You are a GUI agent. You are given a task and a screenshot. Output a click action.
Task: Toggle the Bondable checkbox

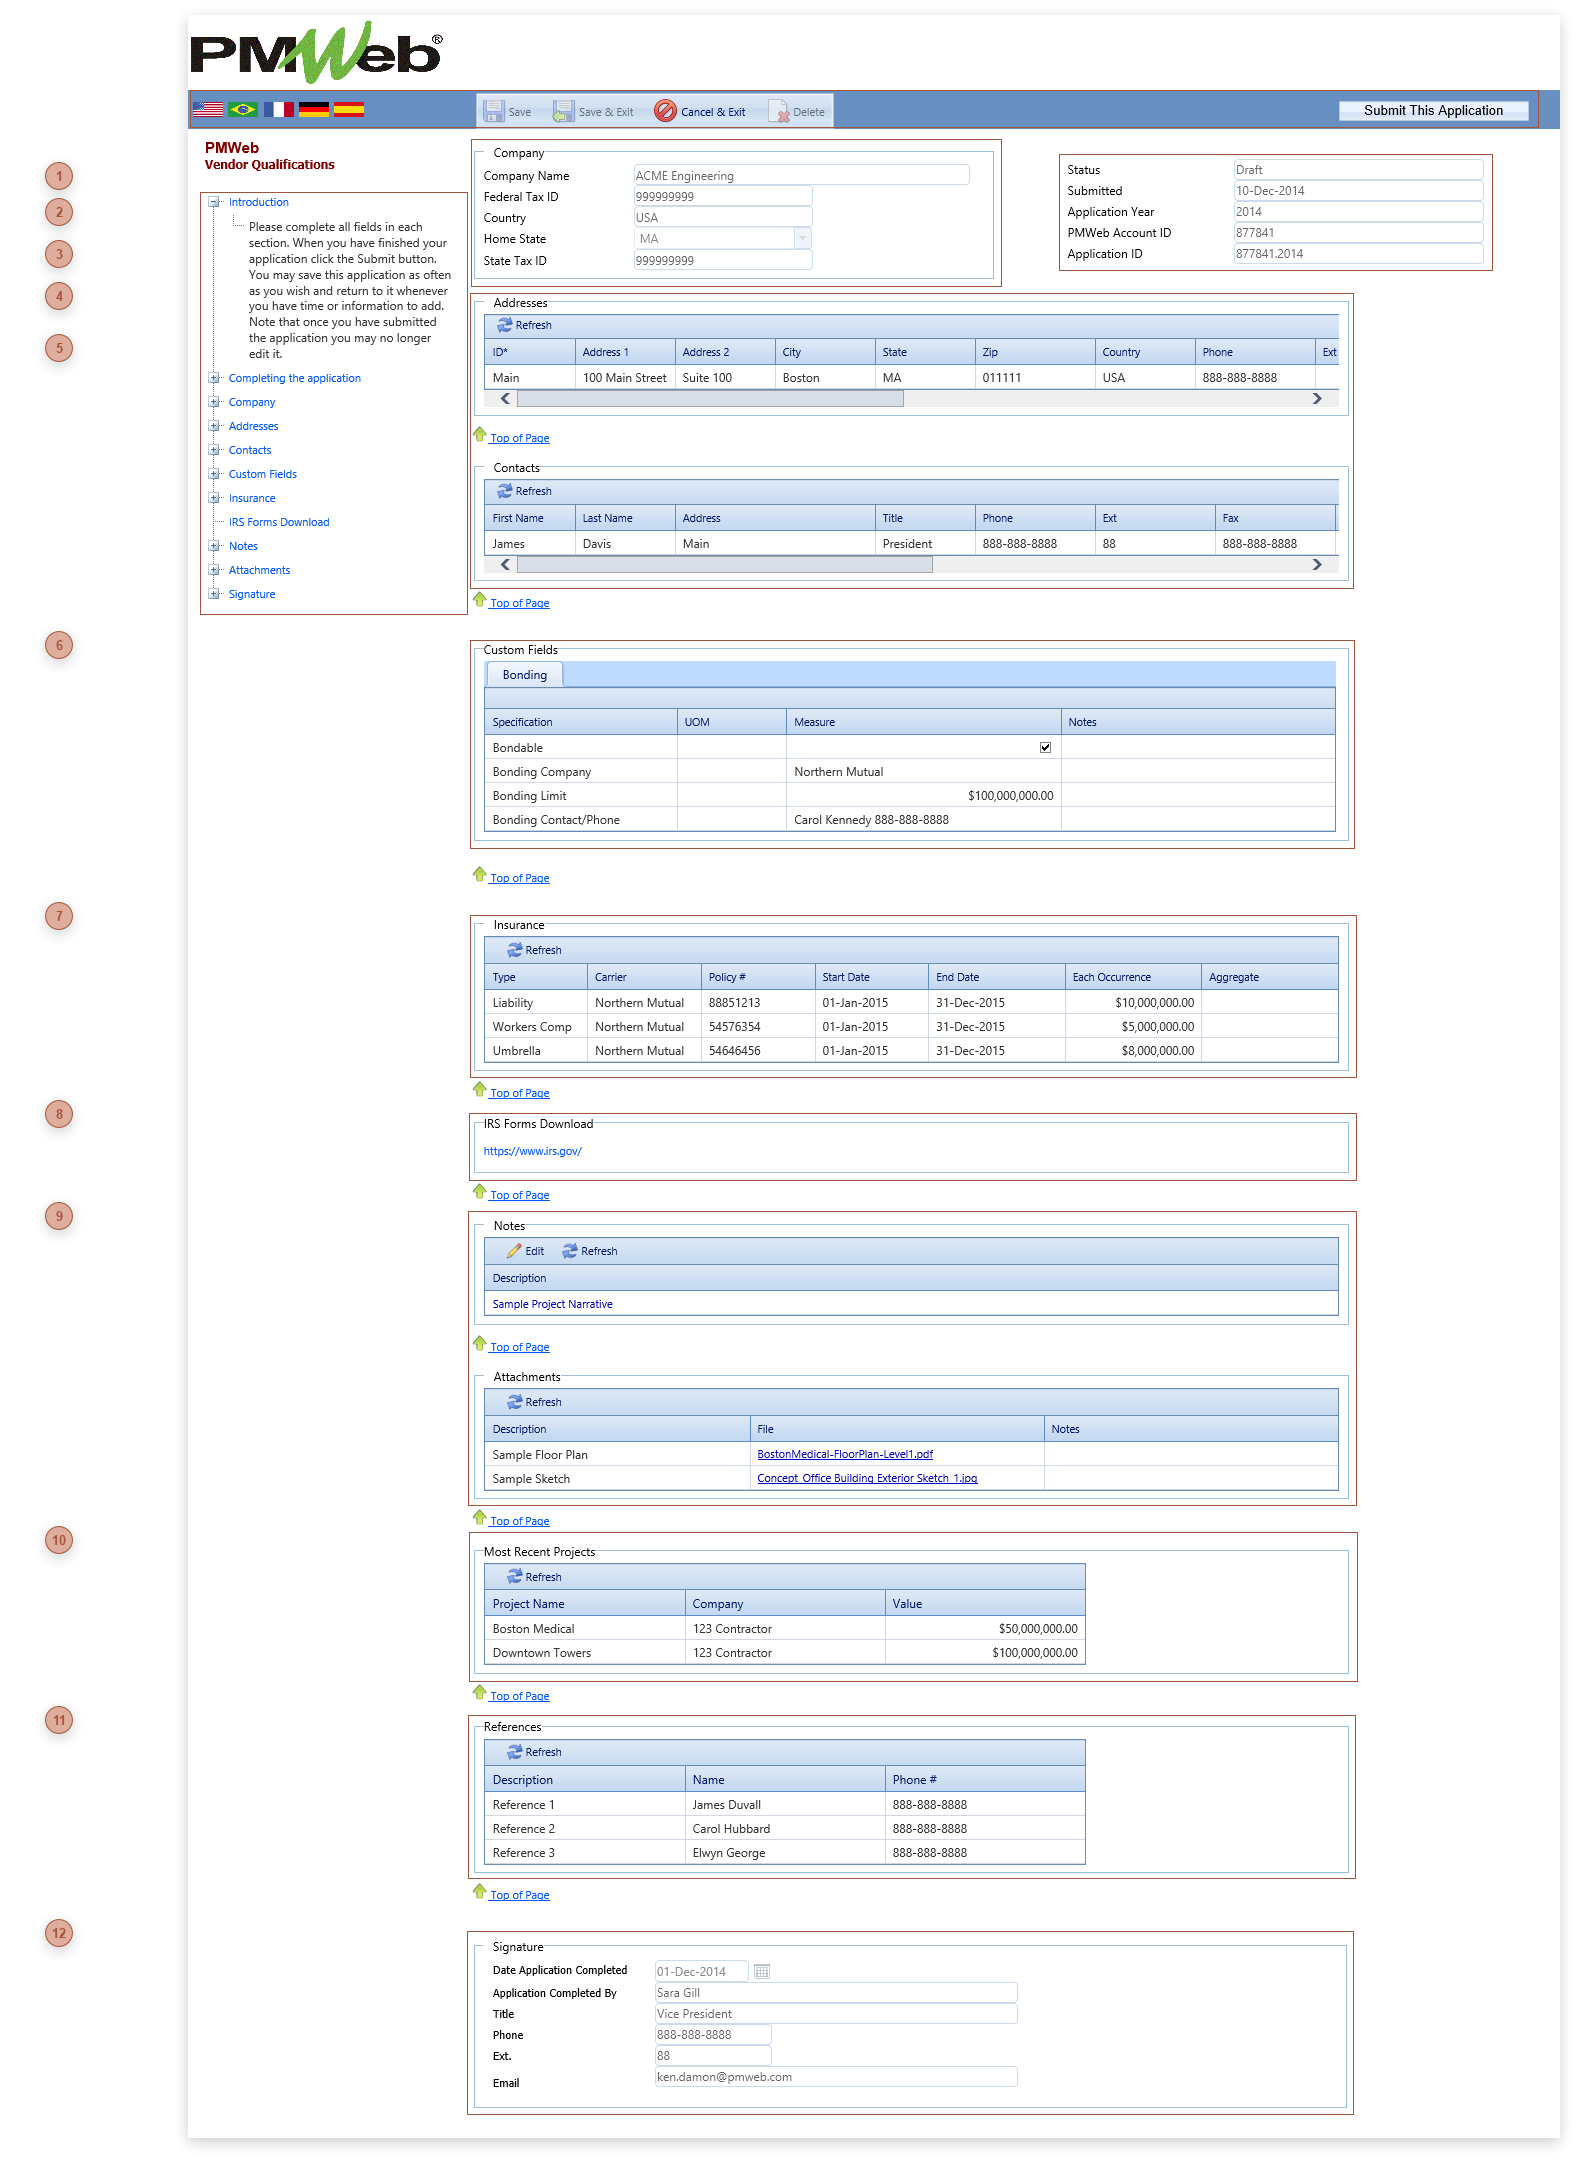coord(1045,747)
